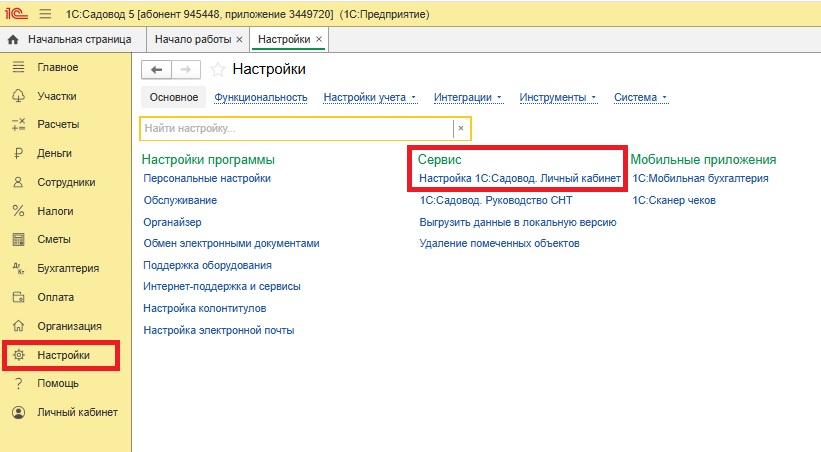Open the Бухгалтерия sidebar label

[68, 268]
